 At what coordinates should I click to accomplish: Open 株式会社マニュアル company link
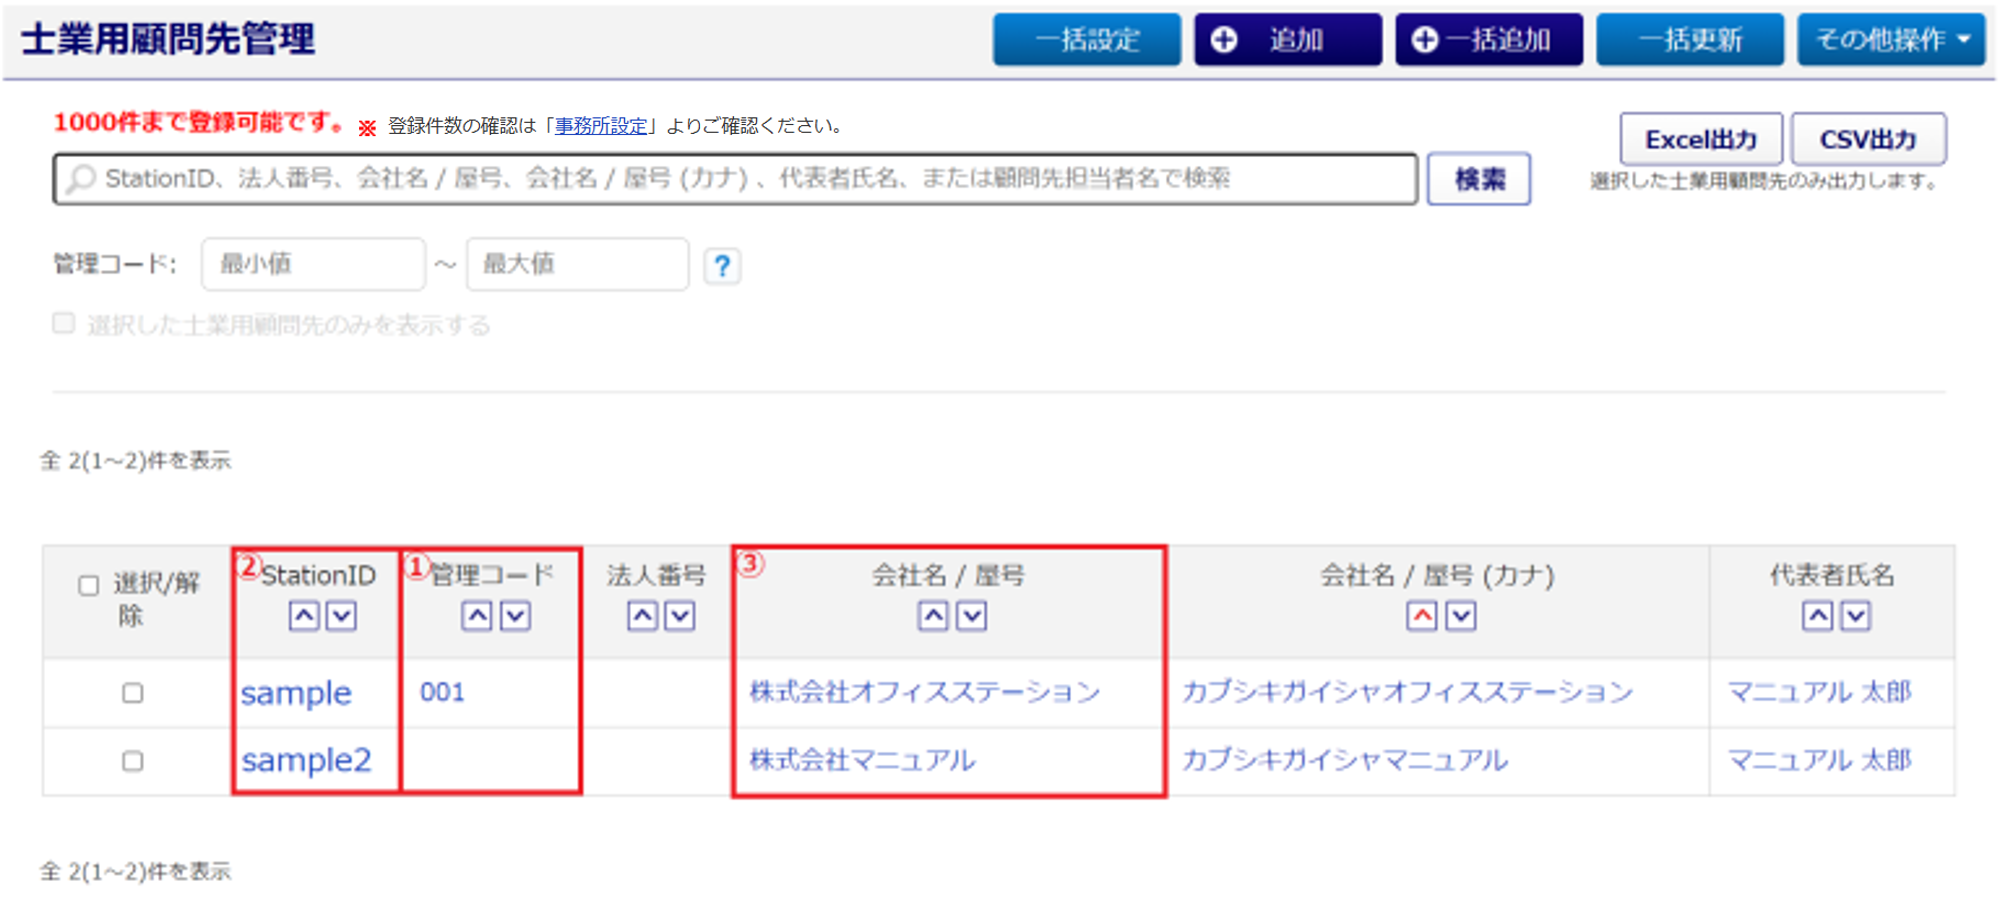(x=862, y=760)
